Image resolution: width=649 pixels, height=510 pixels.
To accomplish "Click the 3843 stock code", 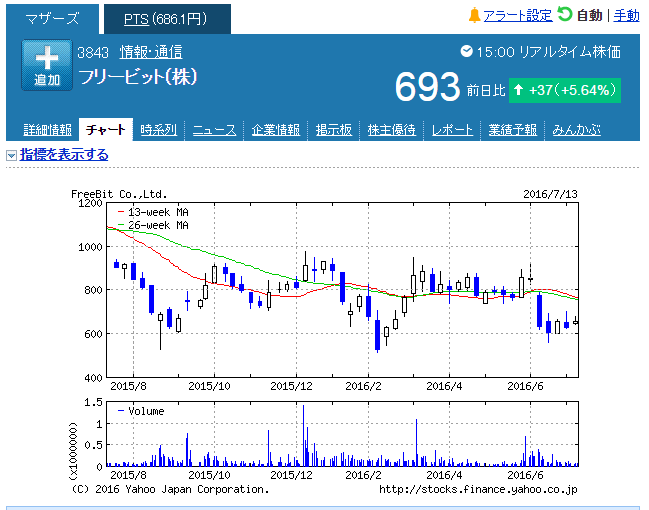I will point(93,53).
